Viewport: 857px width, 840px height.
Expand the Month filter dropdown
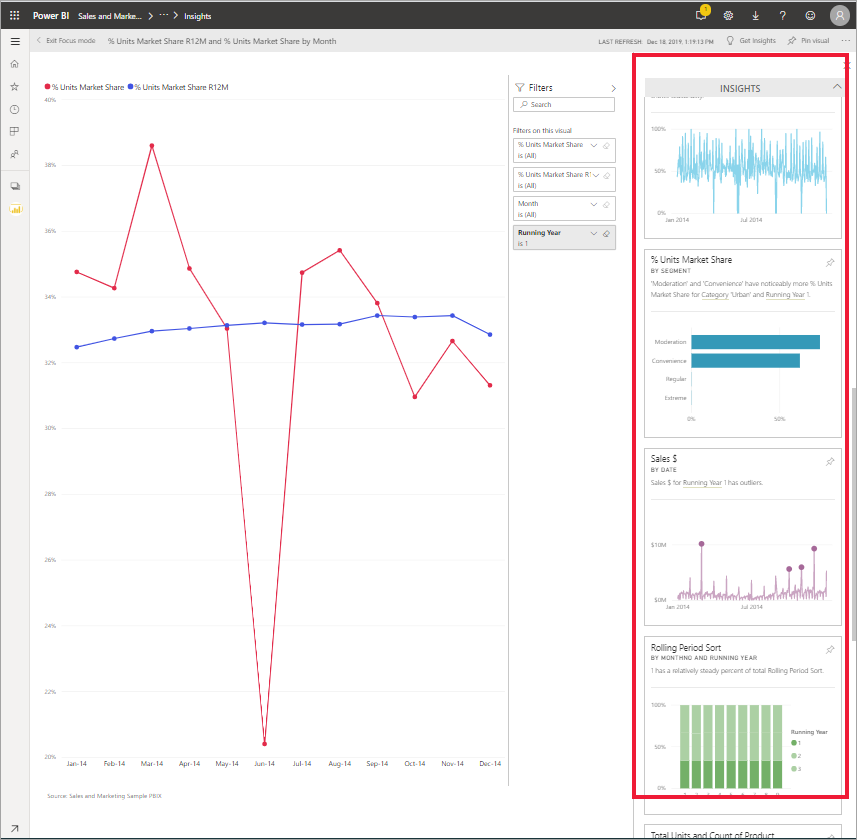point(594,204)
